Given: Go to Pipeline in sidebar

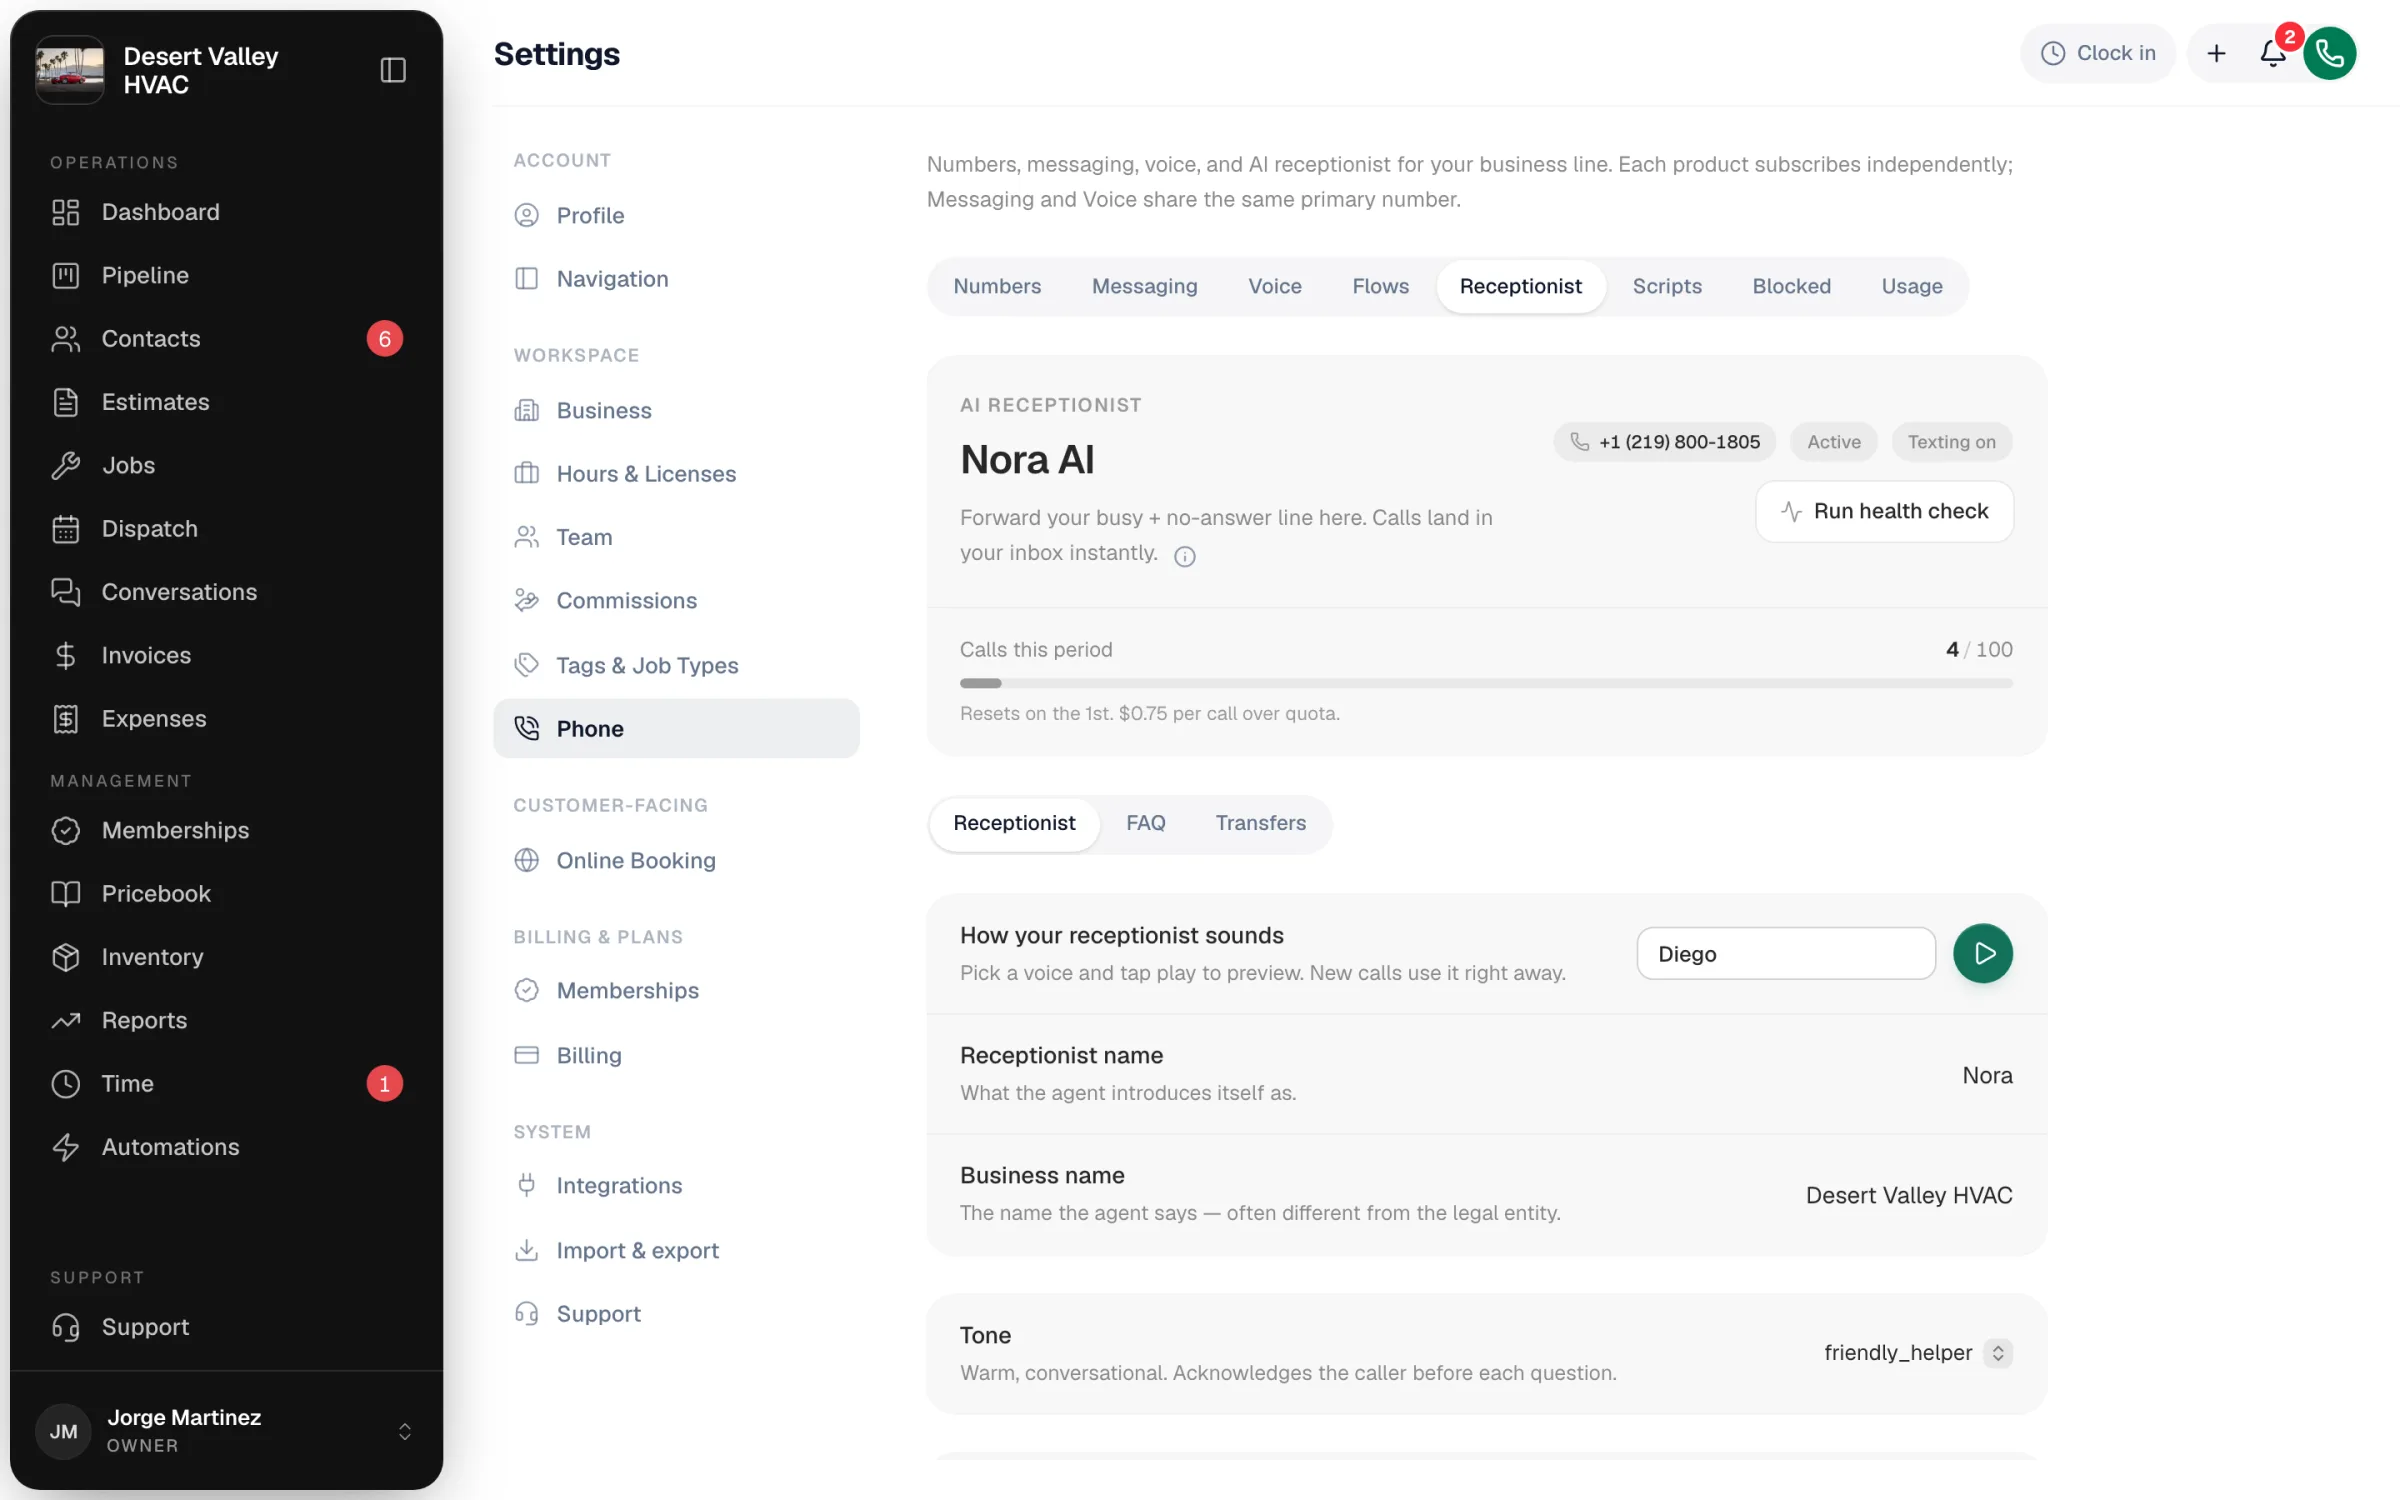Looking at the screenshot, I should point(226,275).
